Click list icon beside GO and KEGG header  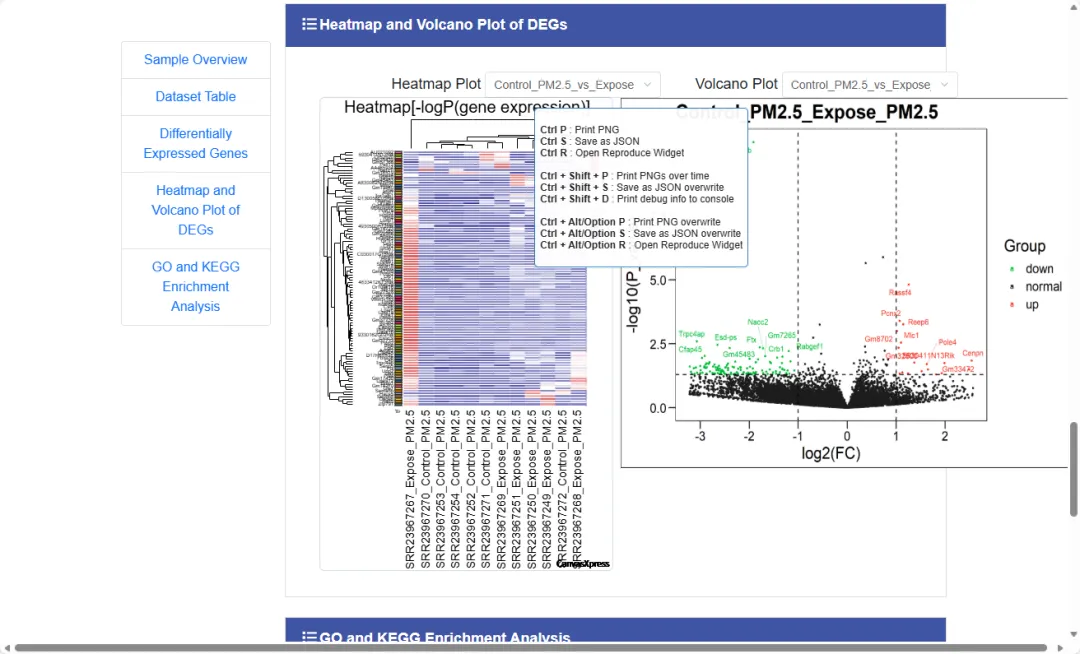click(x=310, y=638)
